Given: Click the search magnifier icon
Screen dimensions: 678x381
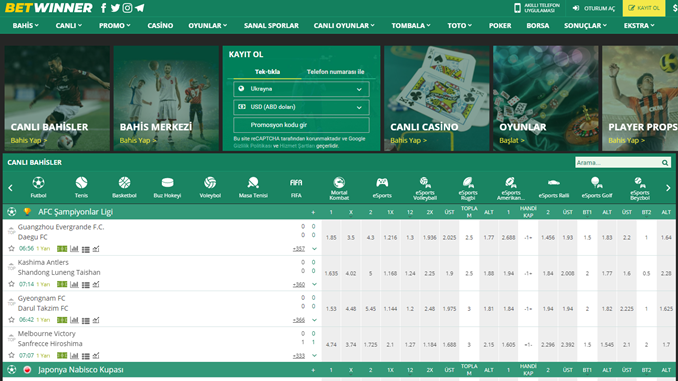Looking at the screenshot, I should (x=665, y=163).
